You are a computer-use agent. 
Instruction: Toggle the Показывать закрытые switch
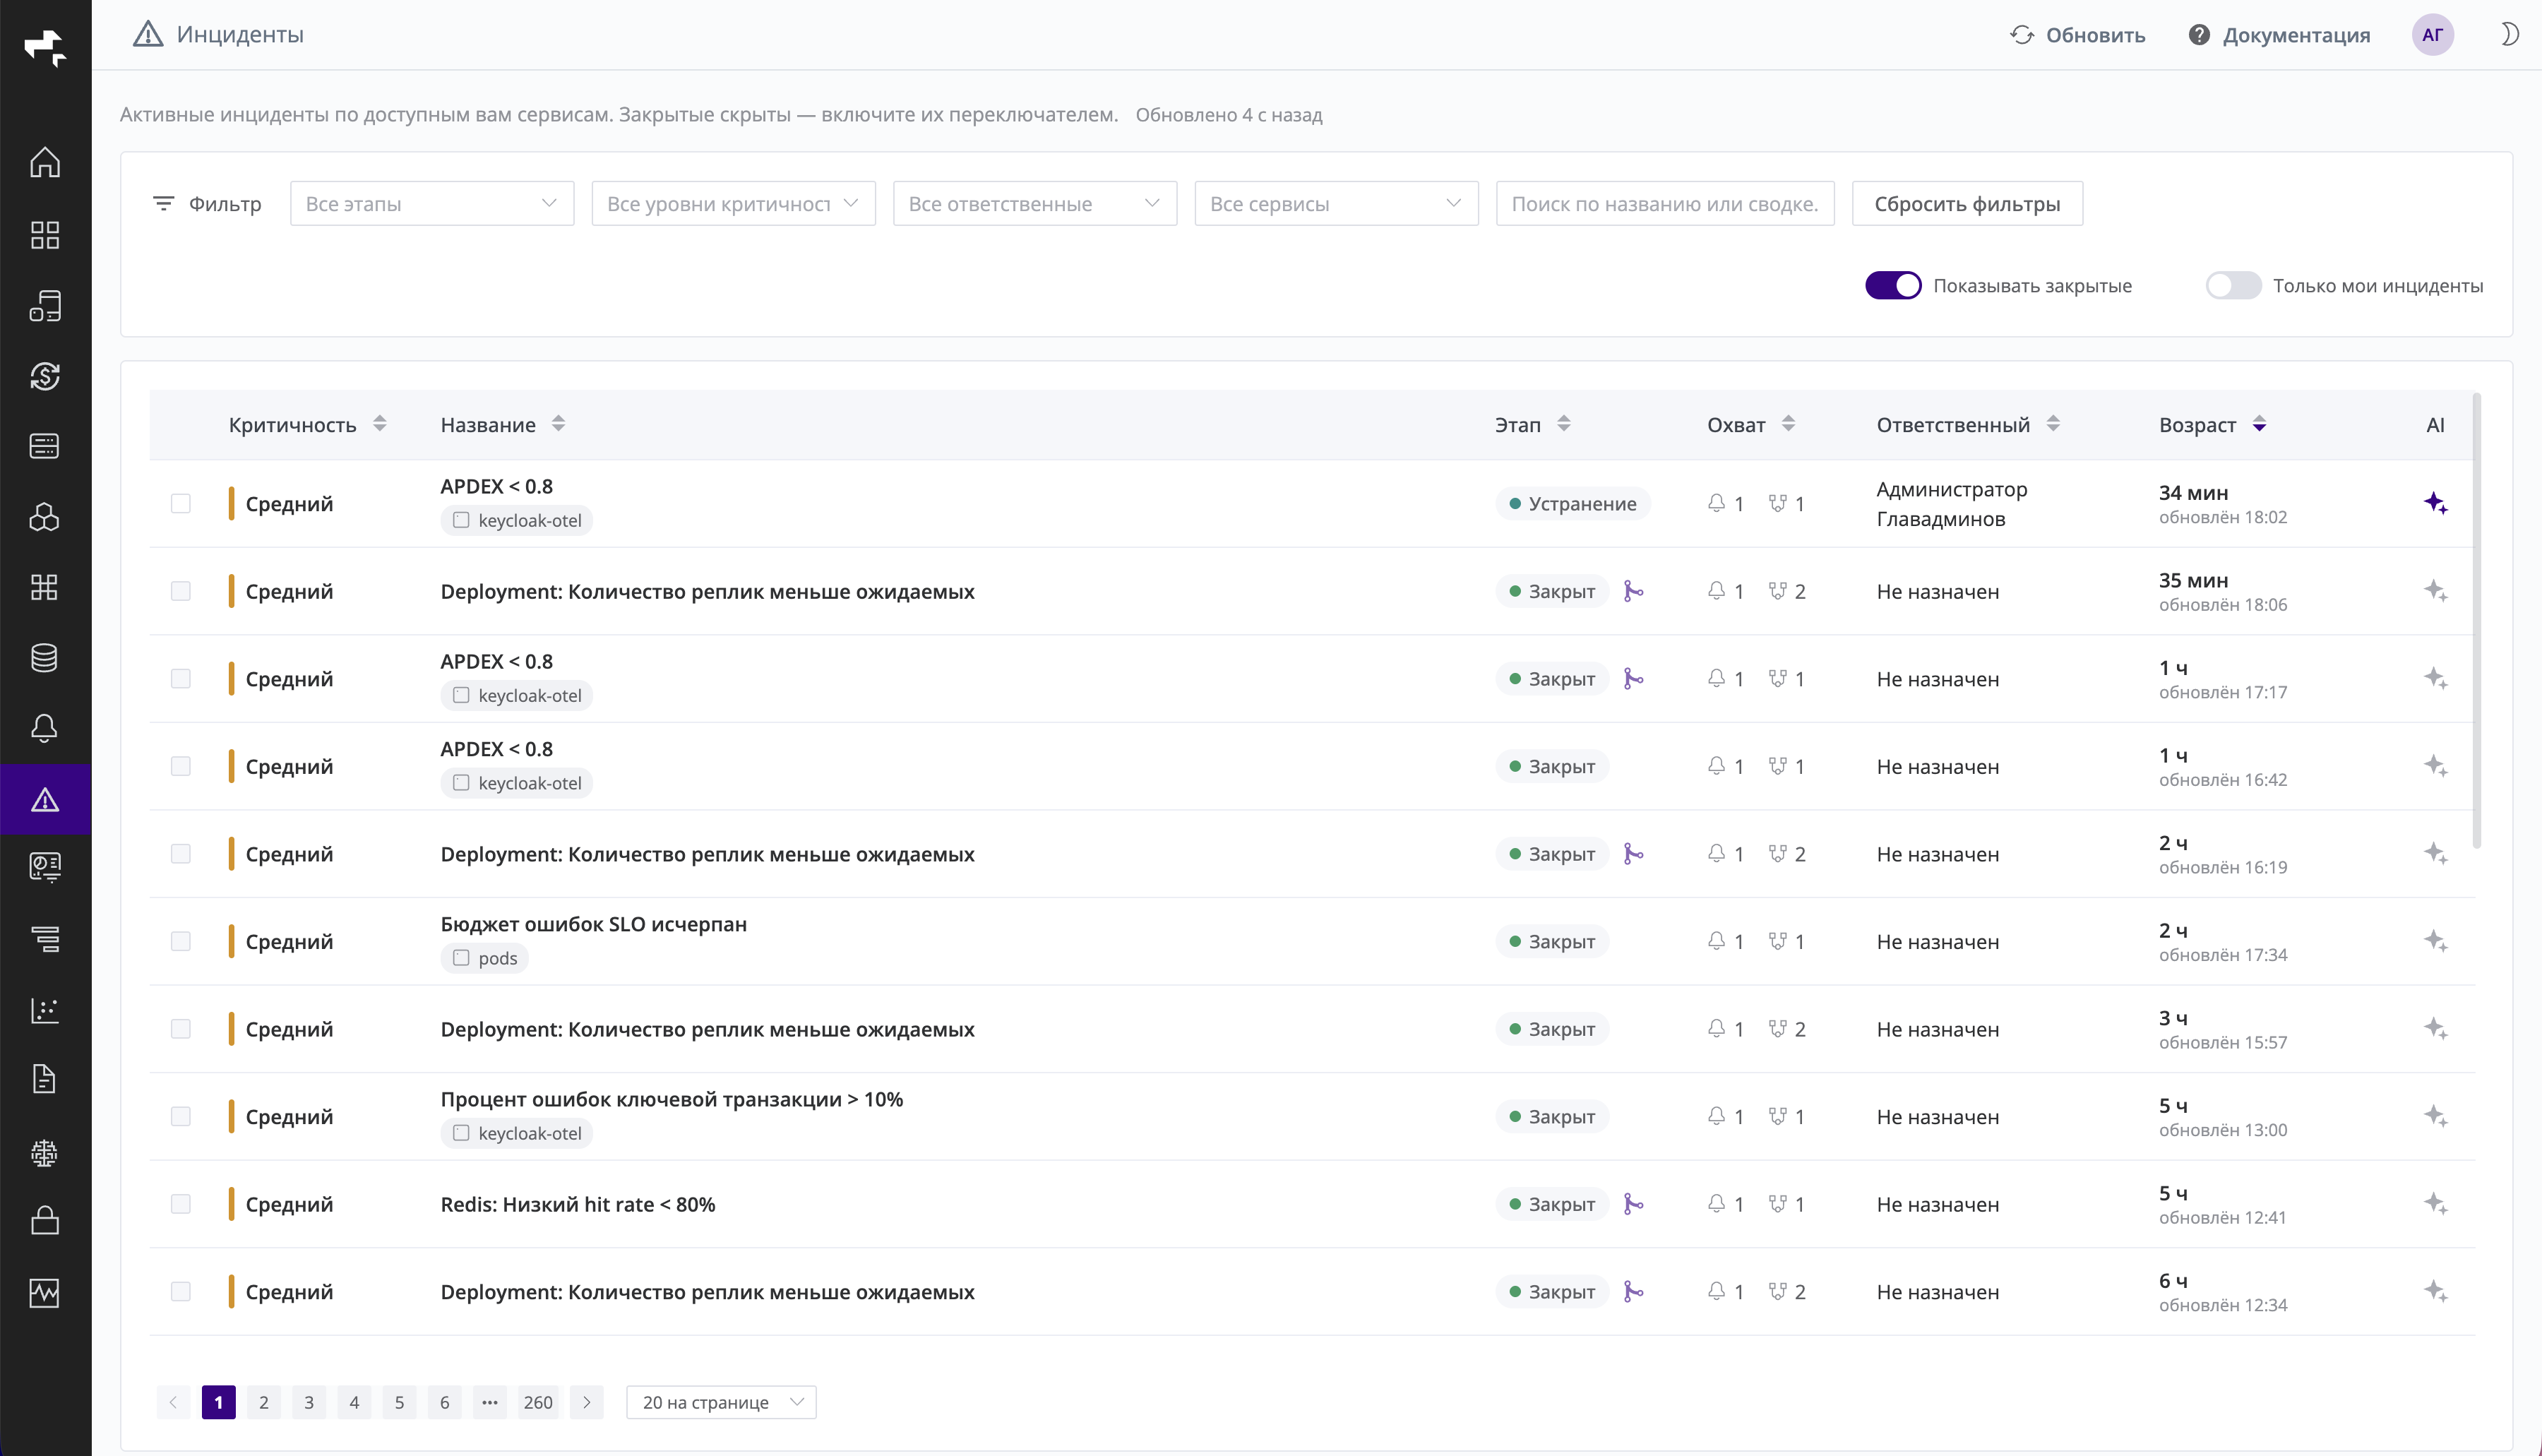click(x=1893, y=286)
